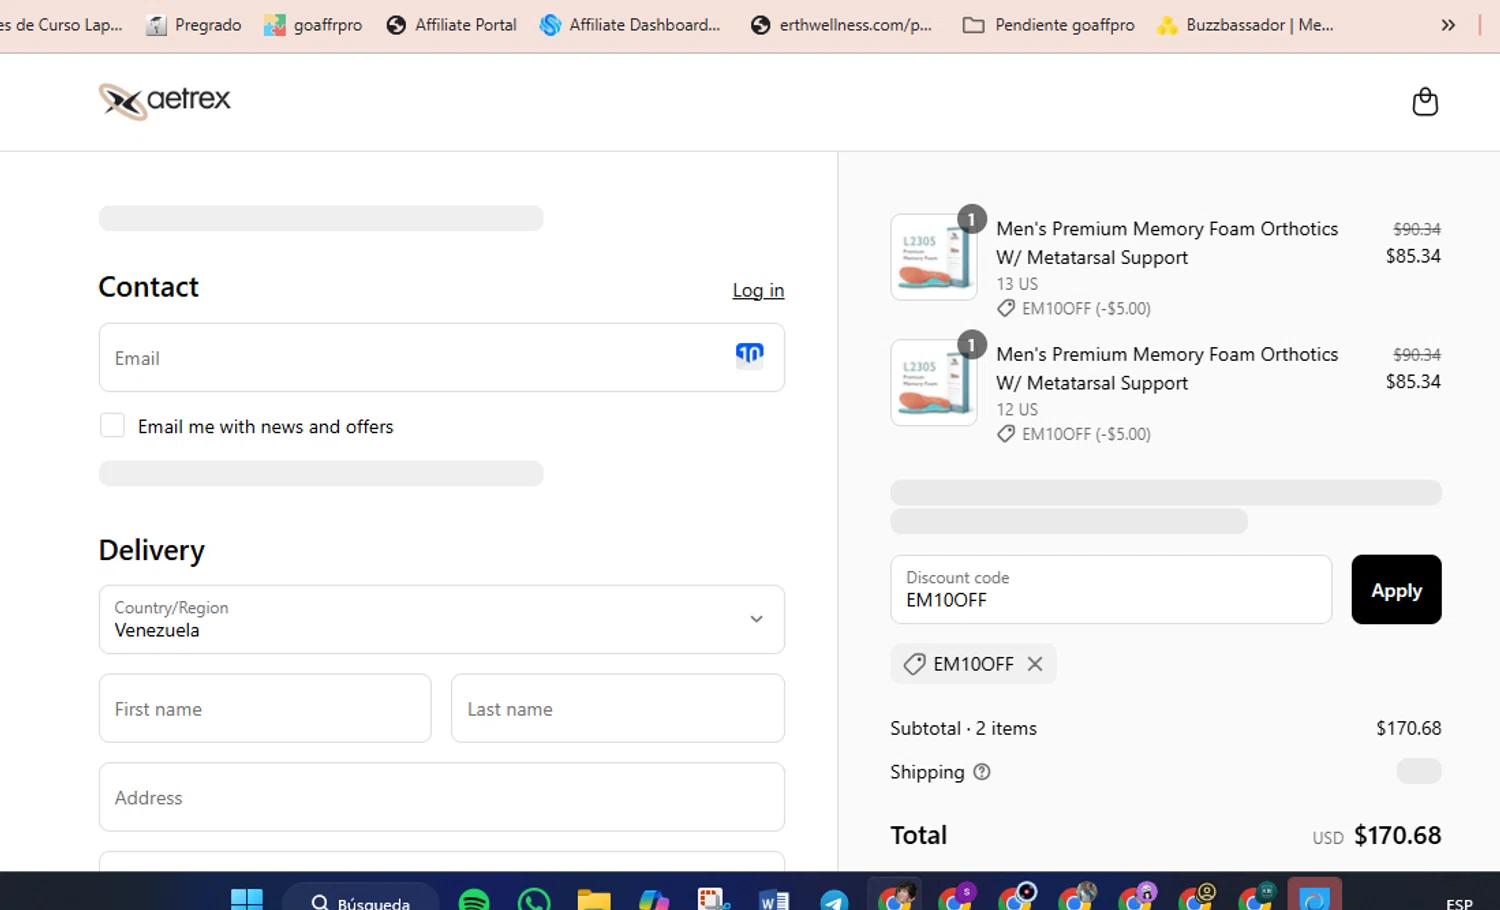Open the goaffrpro bookmark

[x=313, y=25]
